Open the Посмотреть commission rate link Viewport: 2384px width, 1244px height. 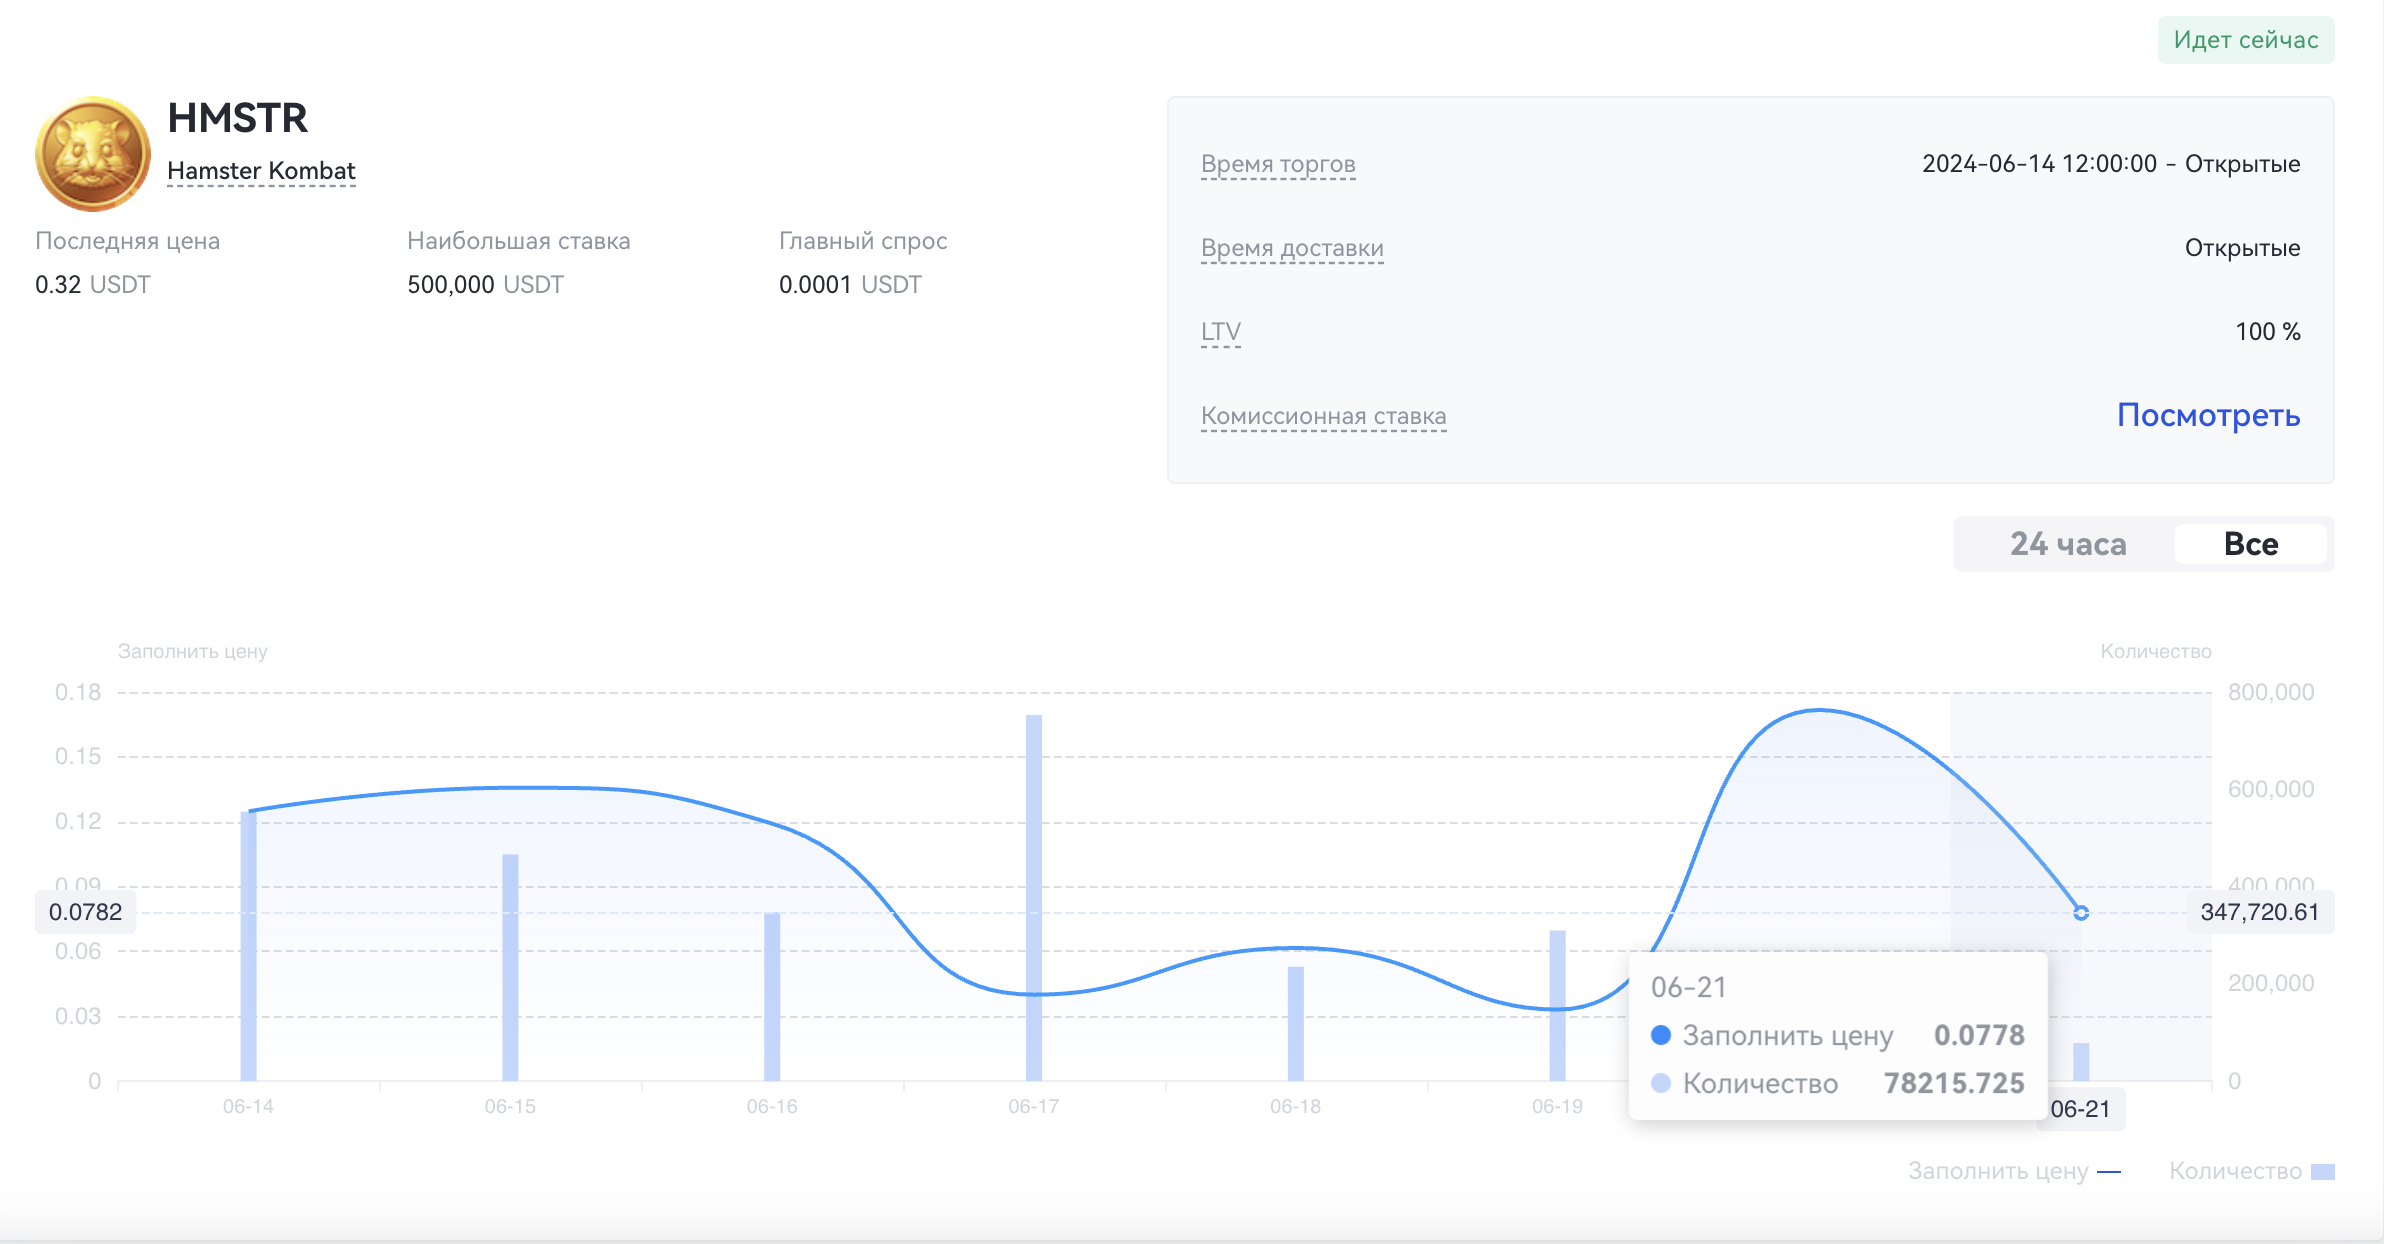tap(2208, 415)
